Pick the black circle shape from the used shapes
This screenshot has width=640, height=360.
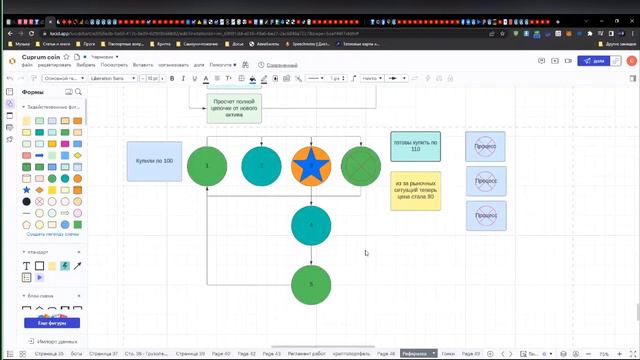[26, 202]
